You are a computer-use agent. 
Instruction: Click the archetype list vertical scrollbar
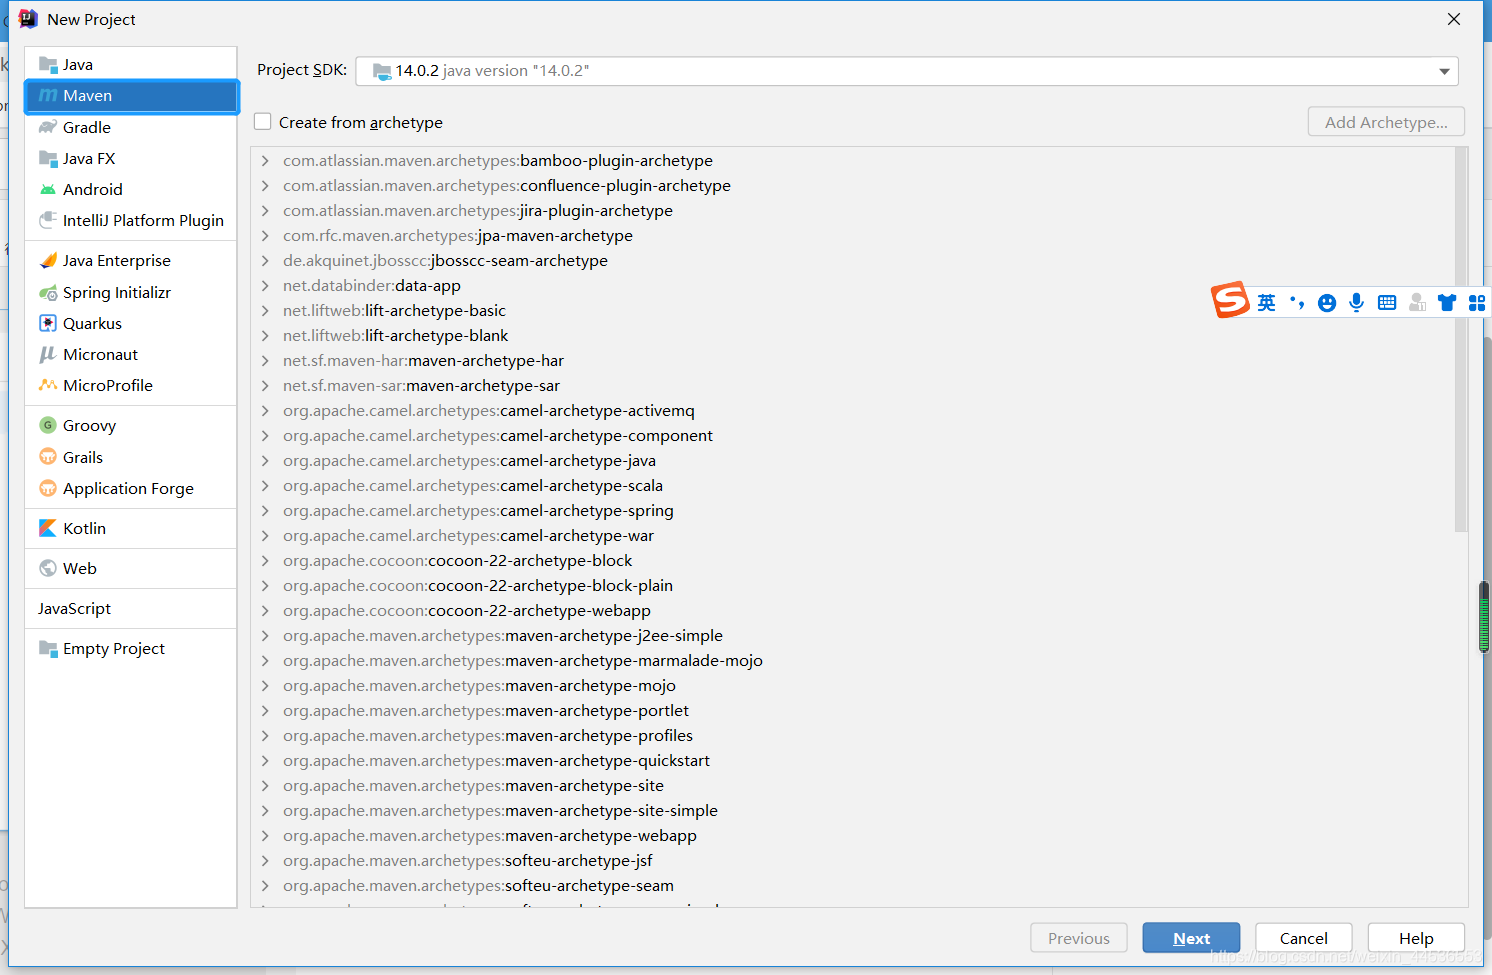pos(1461,340)
